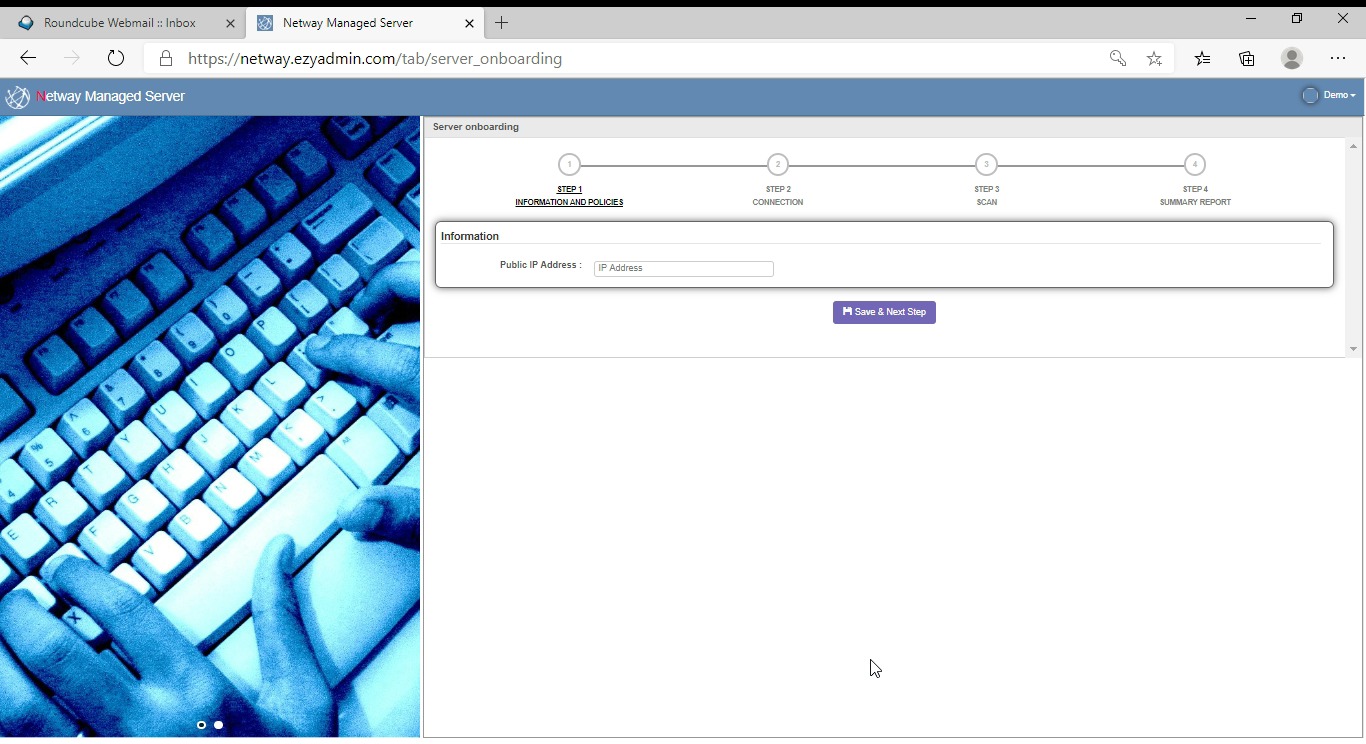Image resolution: width=1366 pixels, height=744 pixels.
Task: Click the browser refresh icon
Action: tap(116, 59)
